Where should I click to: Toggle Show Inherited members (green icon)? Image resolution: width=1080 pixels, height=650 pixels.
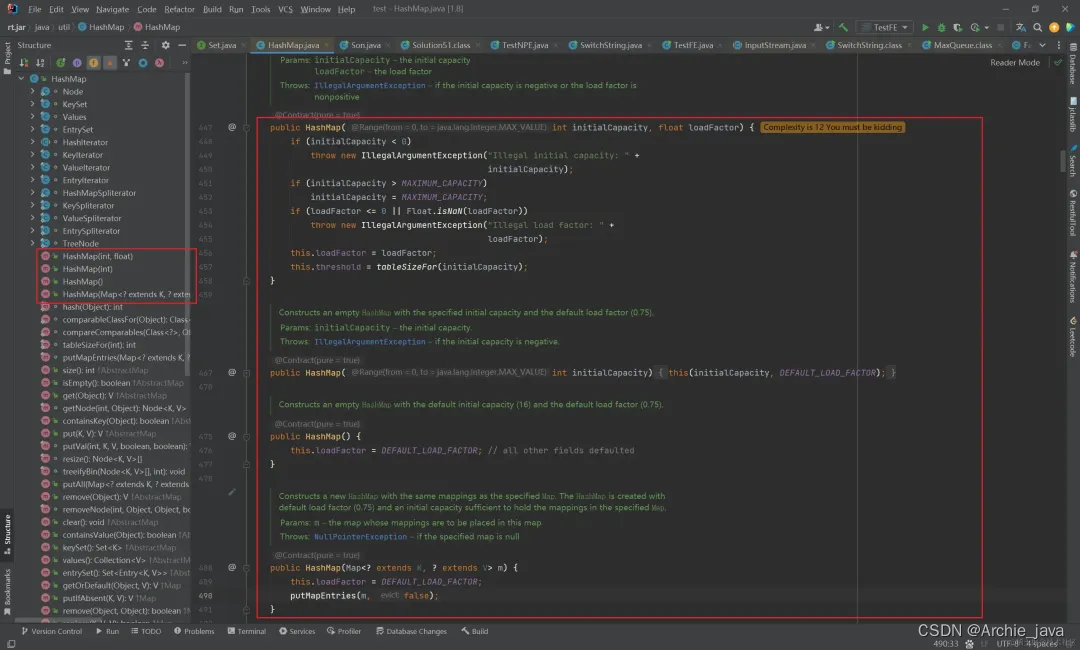point(61,63)
